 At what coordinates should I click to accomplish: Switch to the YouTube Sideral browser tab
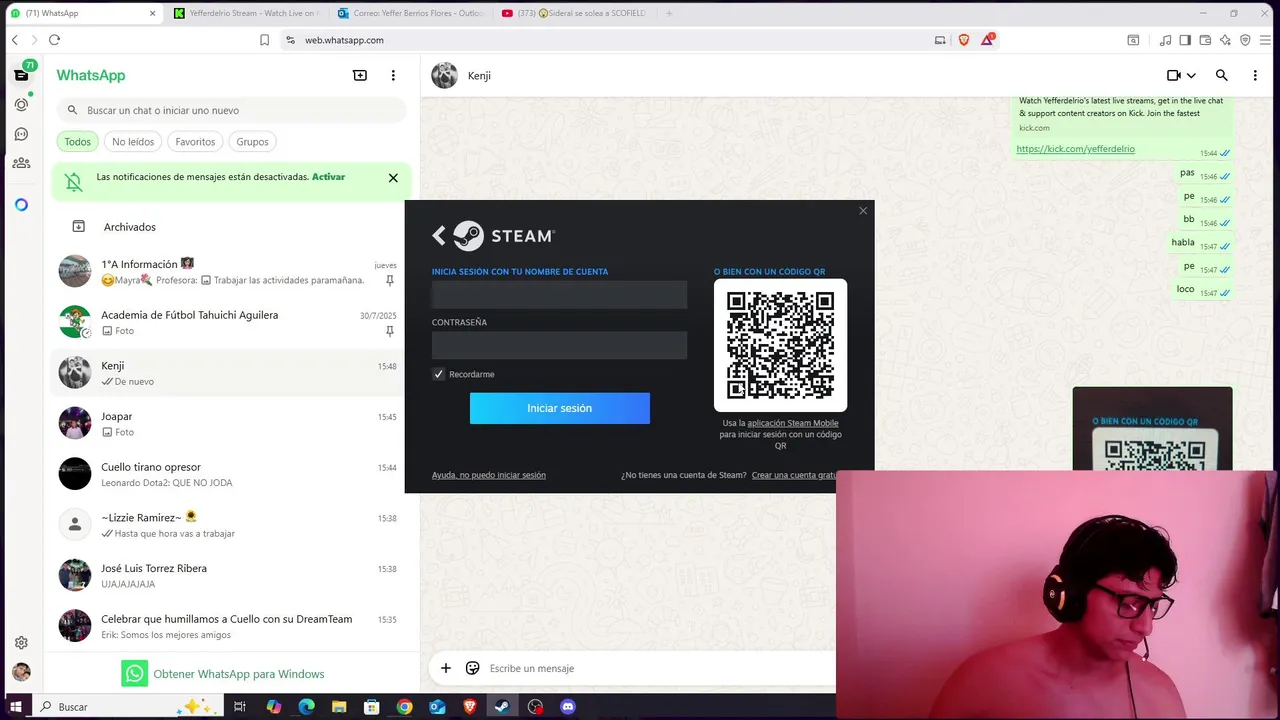[573, 13]
